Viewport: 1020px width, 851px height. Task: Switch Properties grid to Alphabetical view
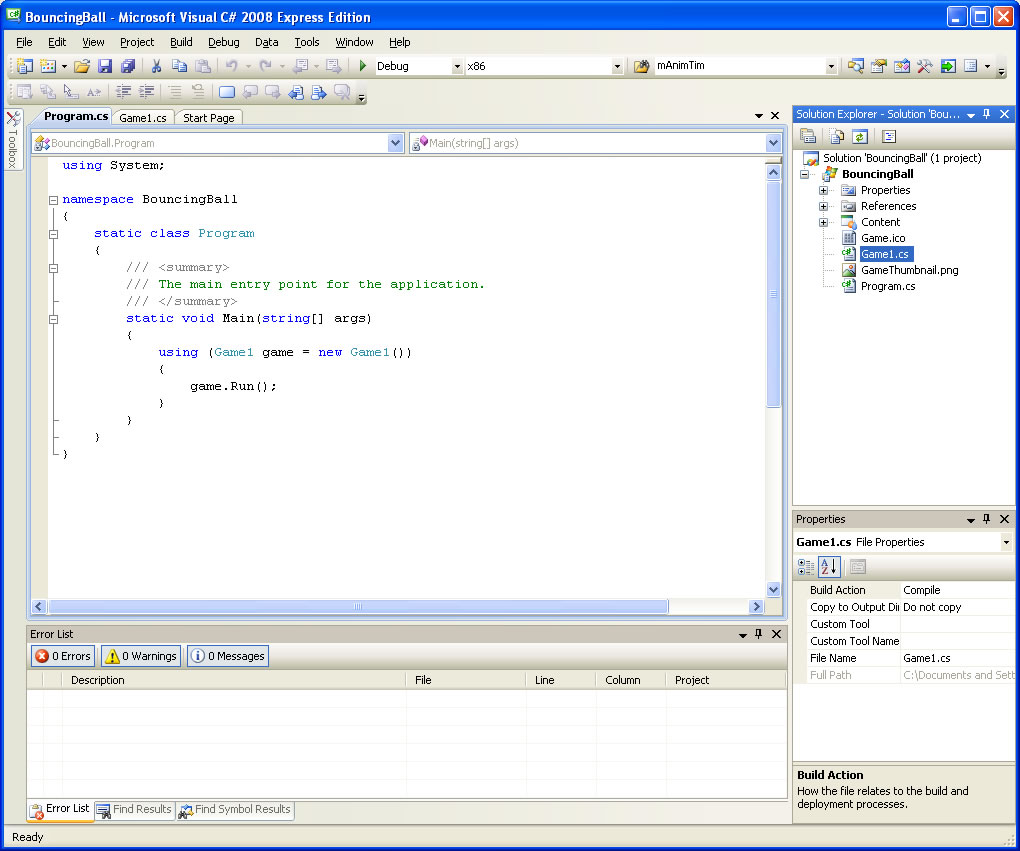(x=829, y=567)
